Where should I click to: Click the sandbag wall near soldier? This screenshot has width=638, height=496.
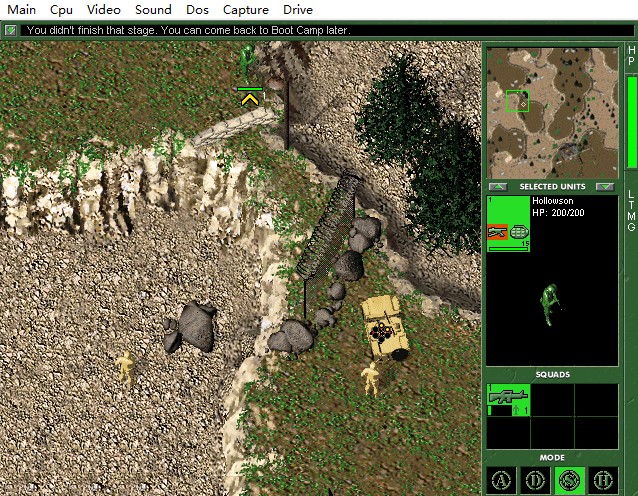[x=234, y=126]
